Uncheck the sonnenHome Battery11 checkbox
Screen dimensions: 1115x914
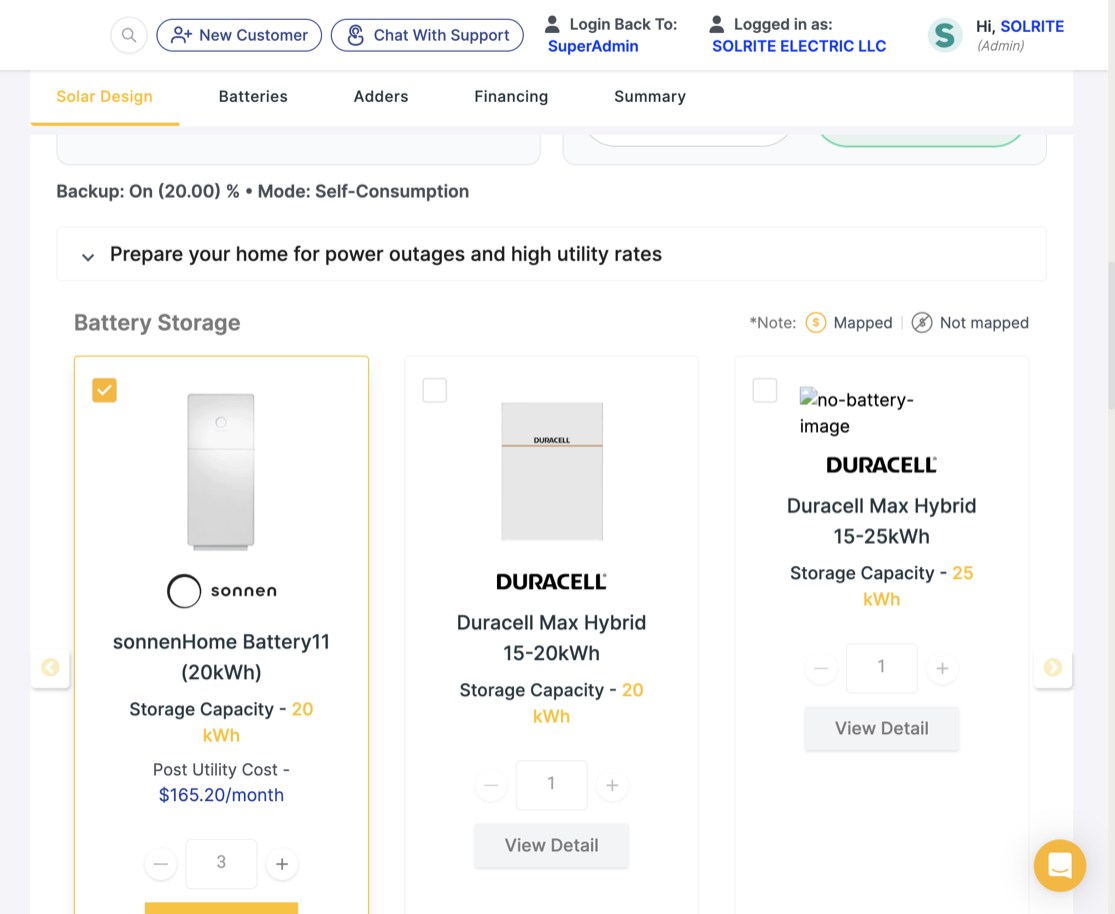105,390
